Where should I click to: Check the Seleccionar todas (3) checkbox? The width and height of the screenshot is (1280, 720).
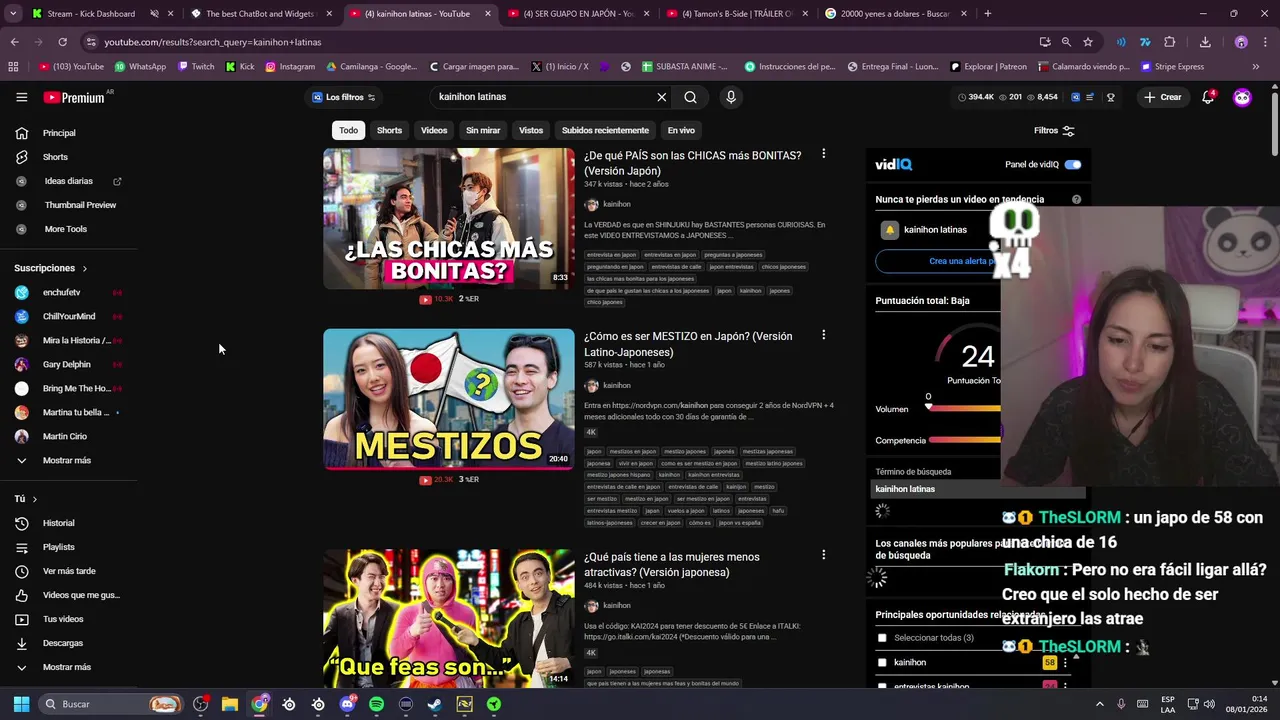pyautogui.click(x=882, y=638)
